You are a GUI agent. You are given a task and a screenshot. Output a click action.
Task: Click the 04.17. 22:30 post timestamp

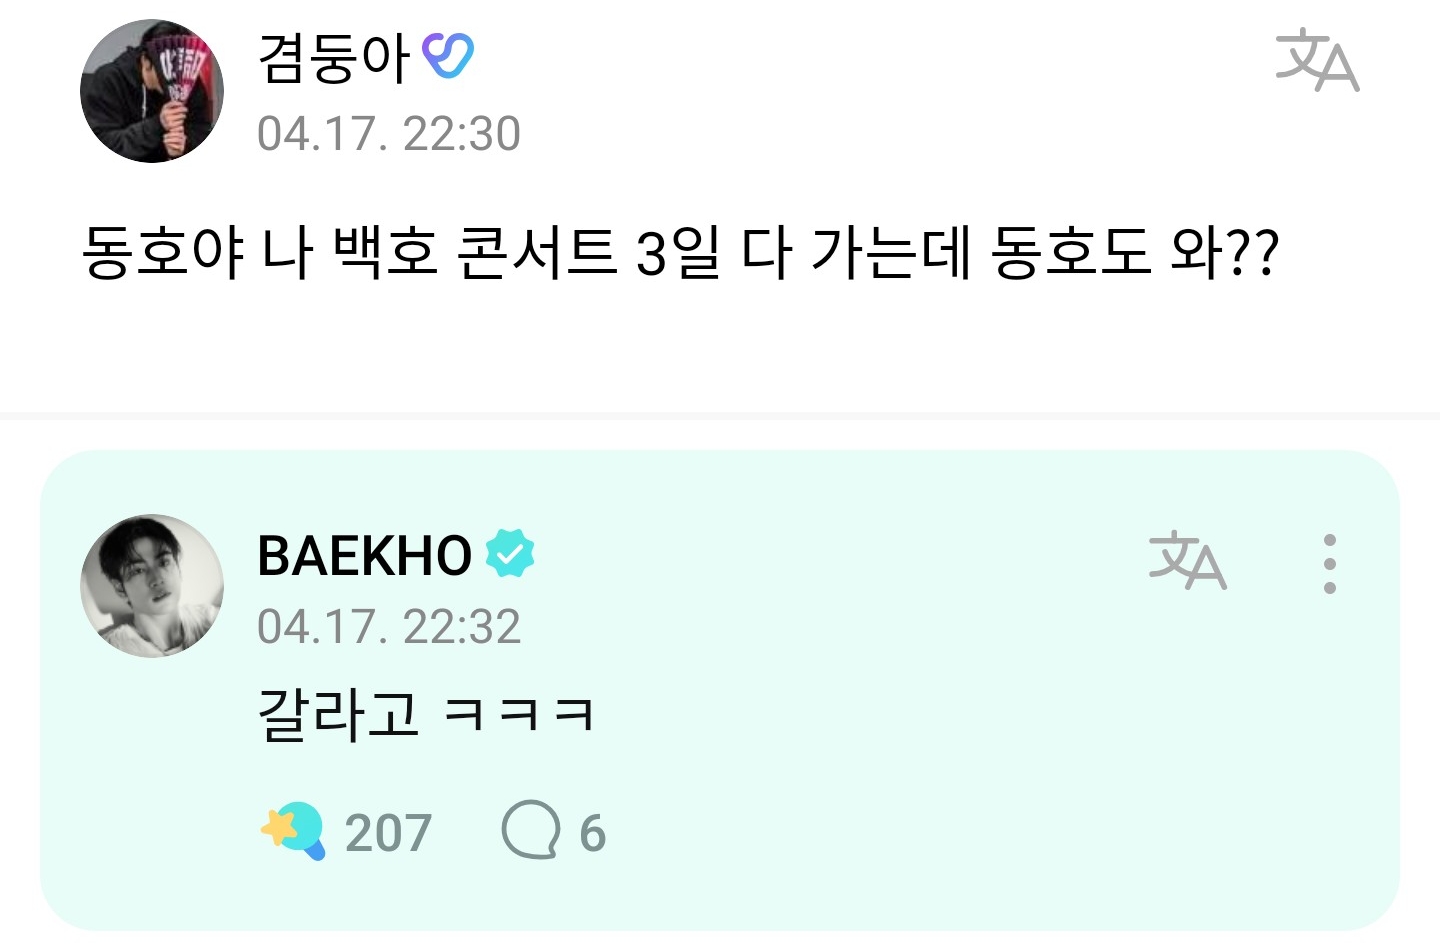click(389, 134)
